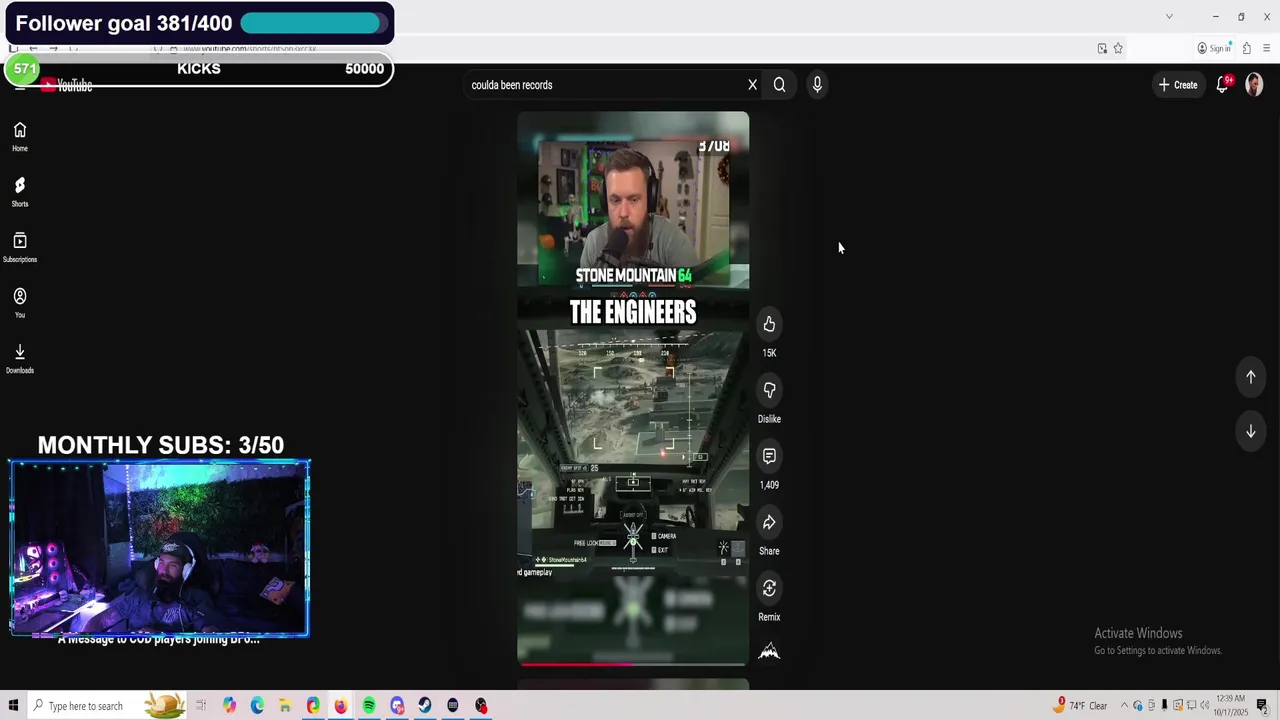This screenshot has height=720, width=1280.
Task: Clear the search box with the X
Action: click(x=752, y=85)
